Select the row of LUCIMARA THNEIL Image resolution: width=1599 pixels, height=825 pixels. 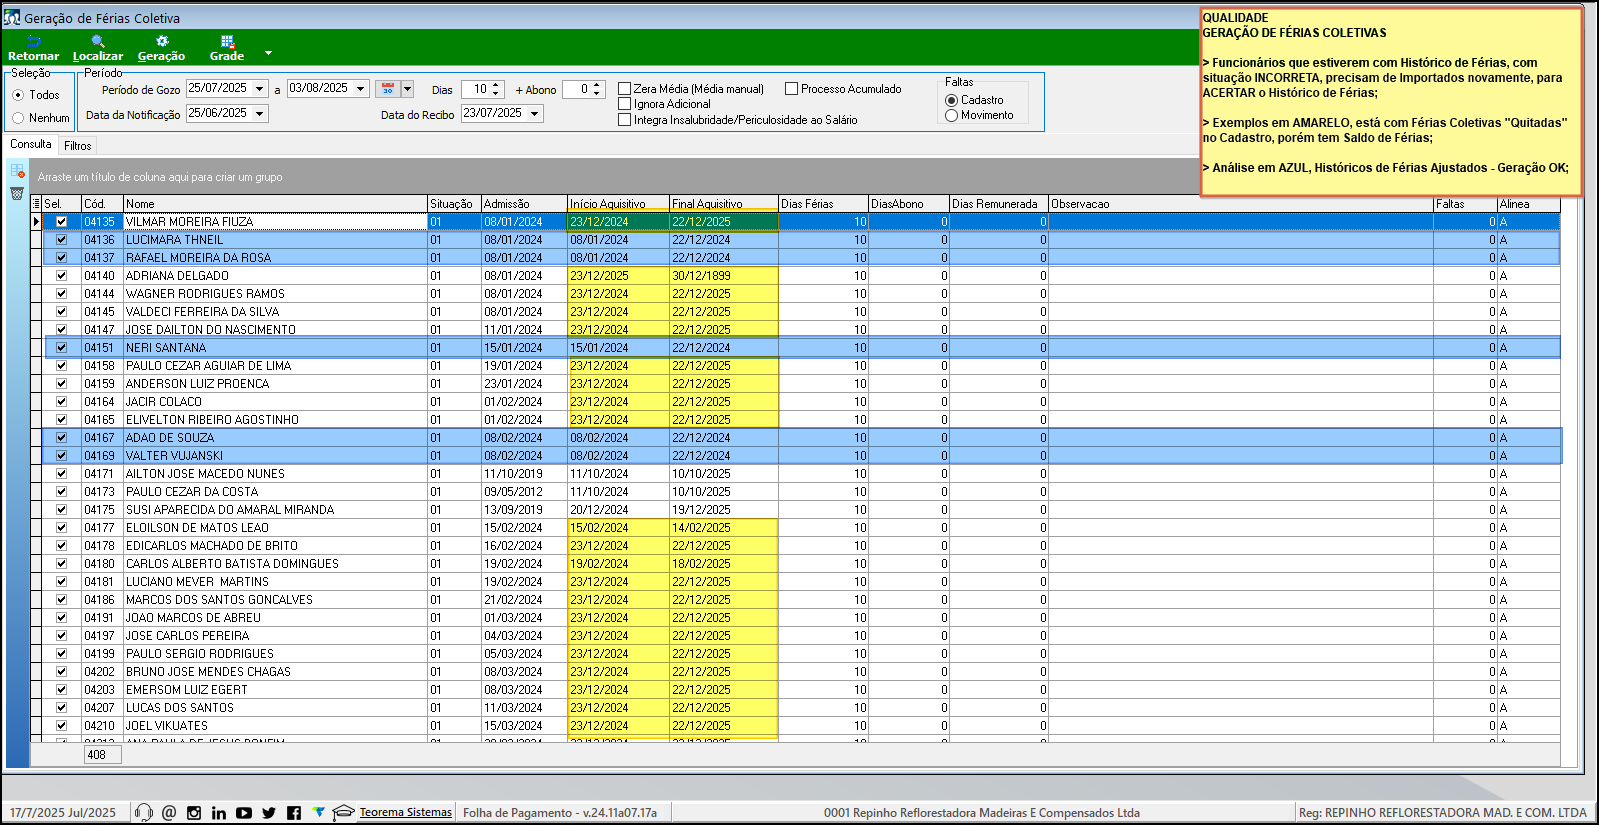800,240
